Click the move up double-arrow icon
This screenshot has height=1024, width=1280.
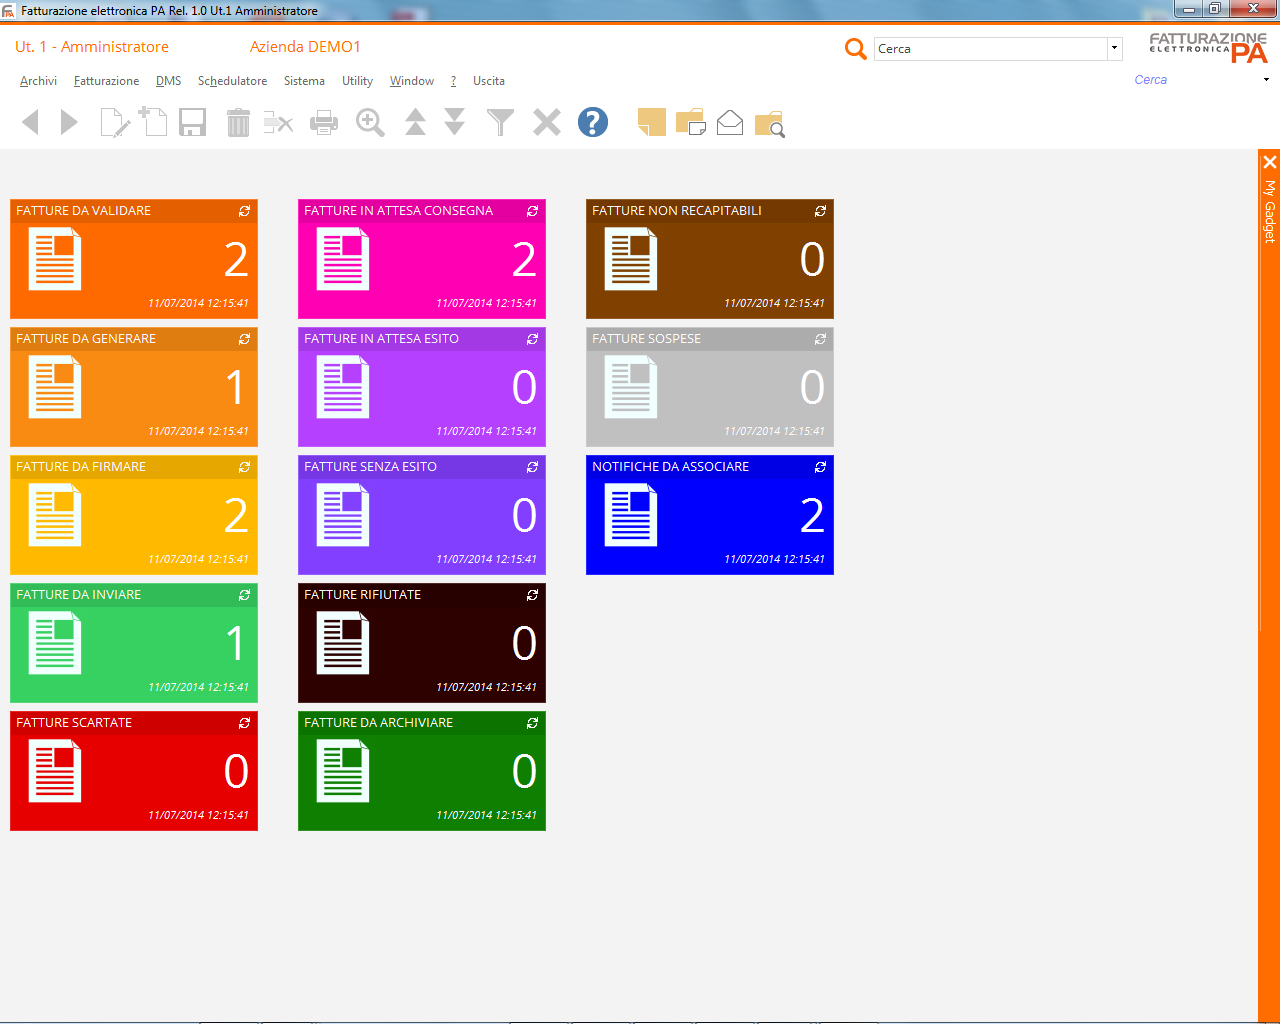pos(415,122)
